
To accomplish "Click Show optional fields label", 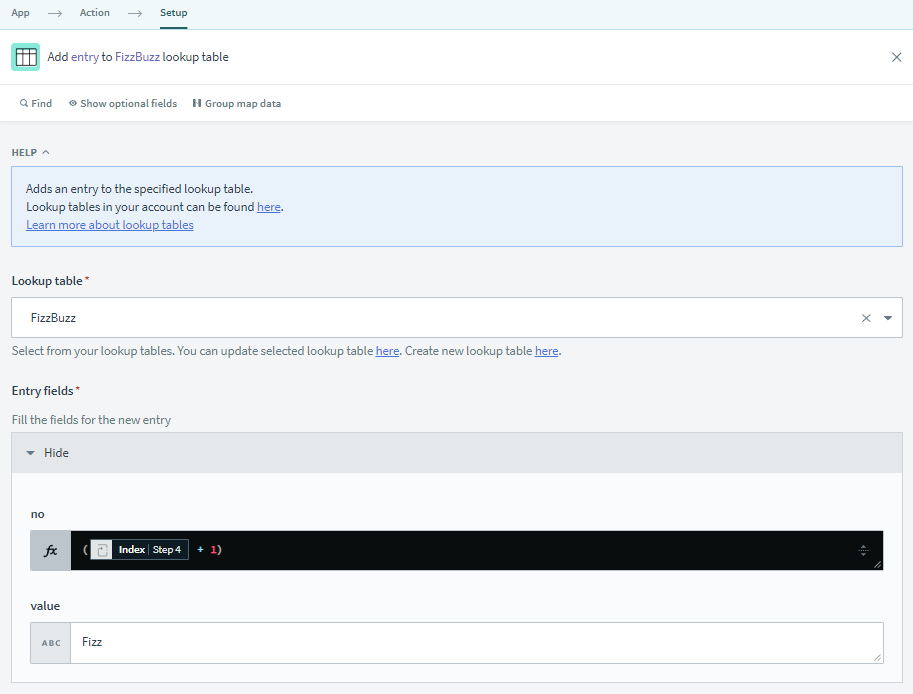I will click(x=129, y=103).
